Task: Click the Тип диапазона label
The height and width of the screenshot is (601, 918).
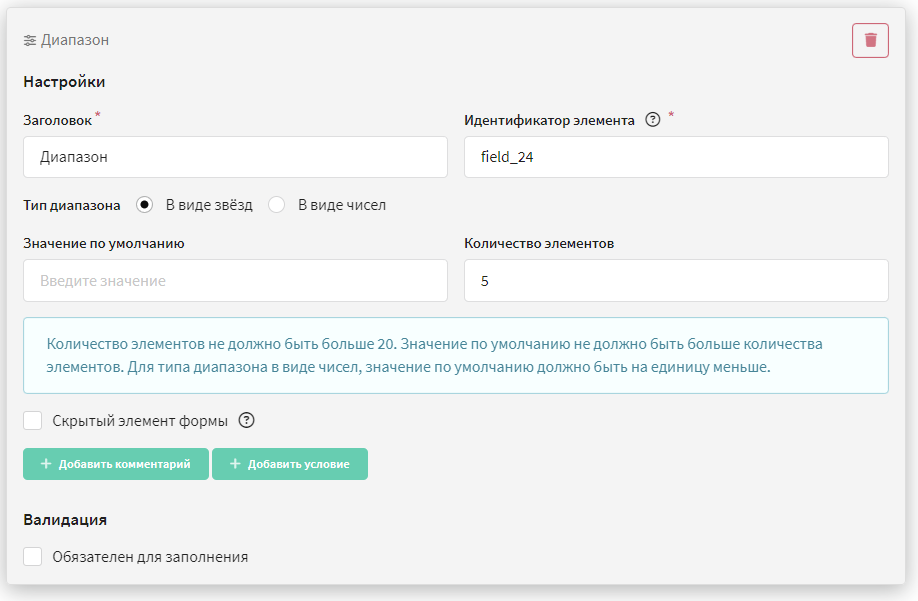Action: click(x=72, y=205)
